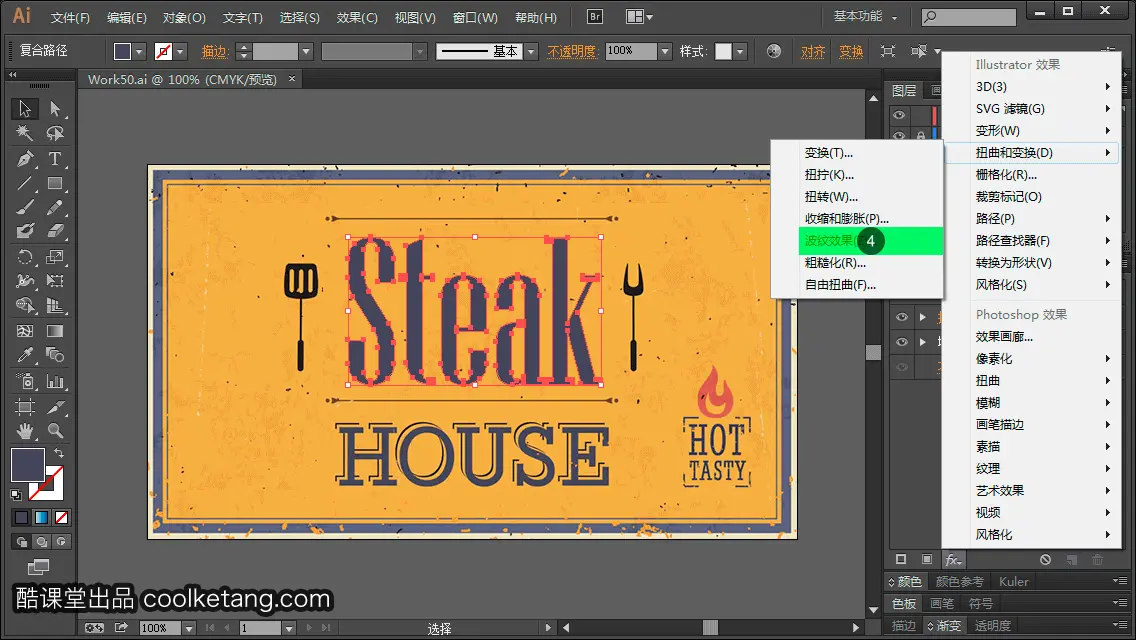Image resolution: width=1136 pixels, height=640 pixels.
Task: Open the Bridge (Br) icon
Action: [595, 17]
